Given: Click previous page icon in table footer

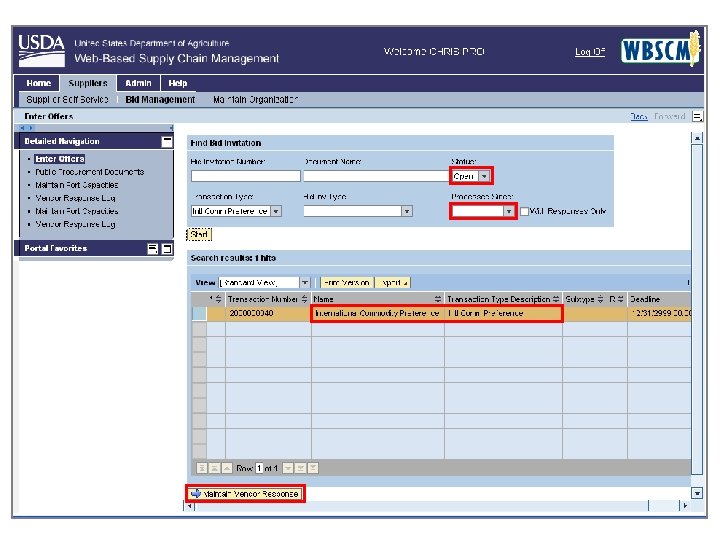Looking at the screenshot, I should click(x=214, y=468).
